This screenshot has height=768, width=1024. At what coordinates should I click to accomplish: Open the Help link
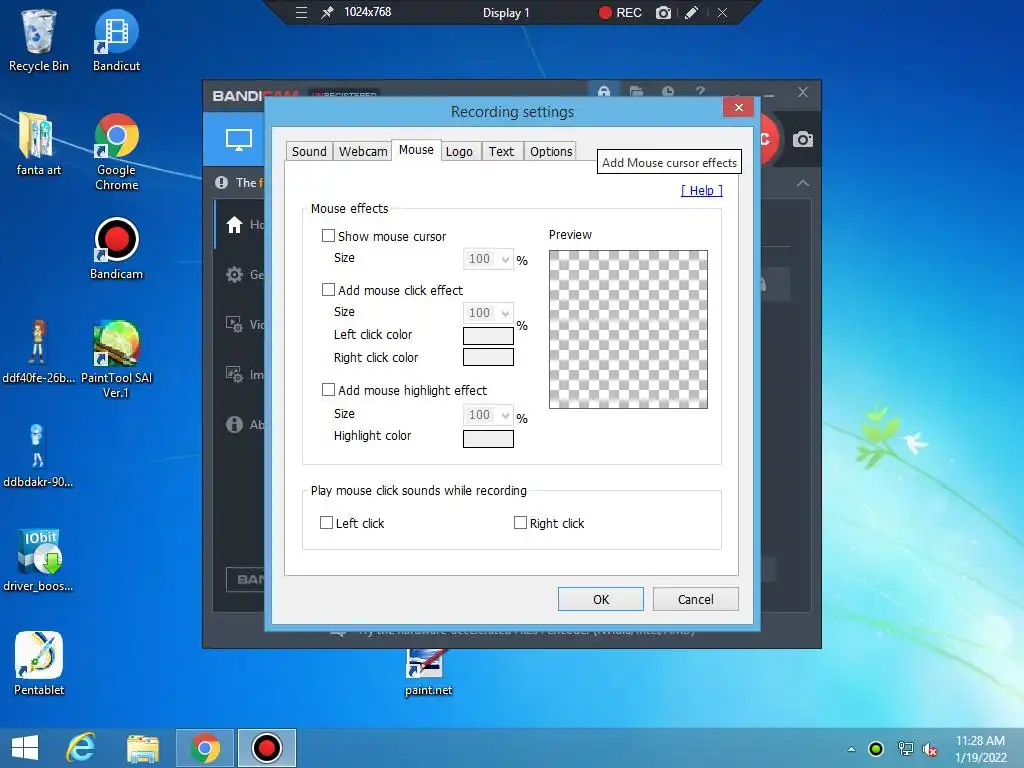pyautogui.click(x=702, y=190)
